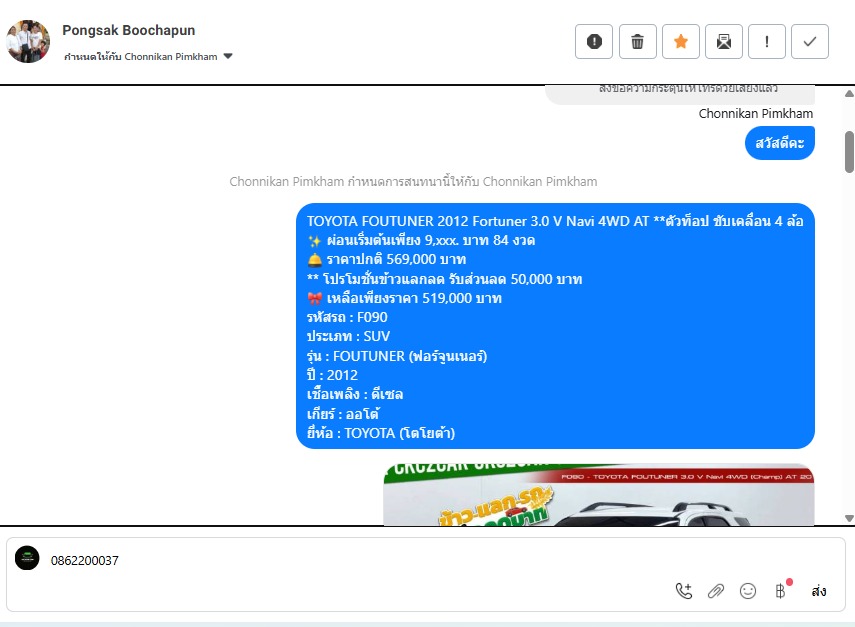Click the โปรโมชั่นข้าวแลกลด 50,000 บาท line
Image resolution: width=855 pixels, height=627 pixels.
(x=444, y=279)
